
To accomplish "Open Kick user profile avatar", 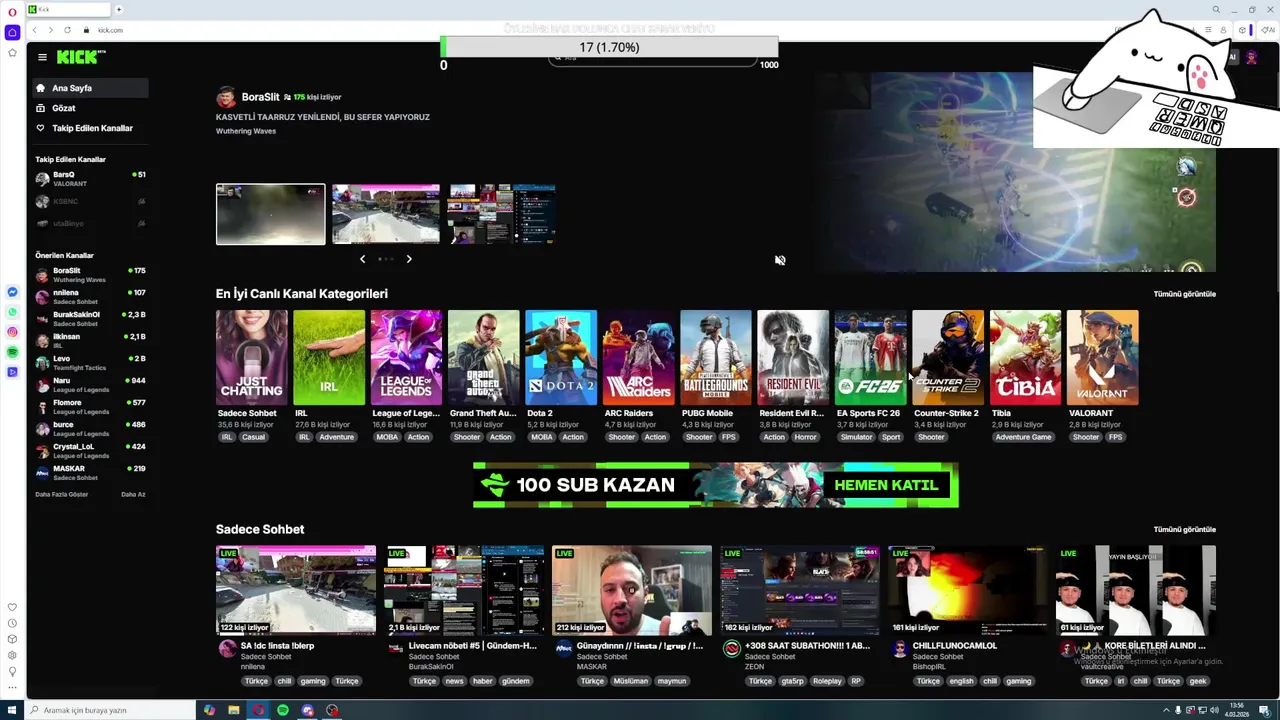I will 1251,57.
